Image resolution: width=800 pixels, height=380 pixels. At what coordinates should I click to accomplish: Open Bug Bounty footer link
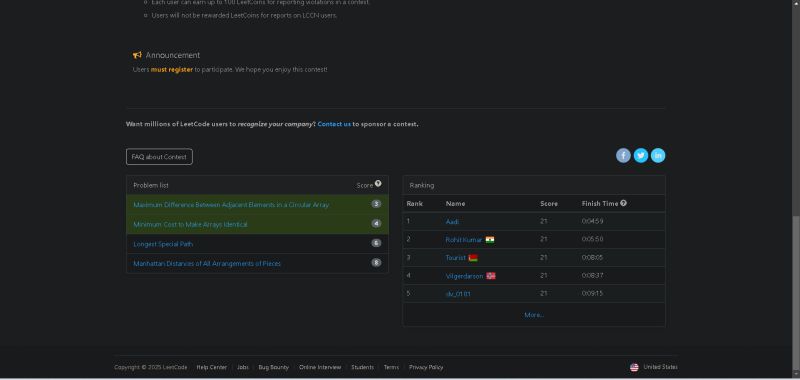point(273,367)
